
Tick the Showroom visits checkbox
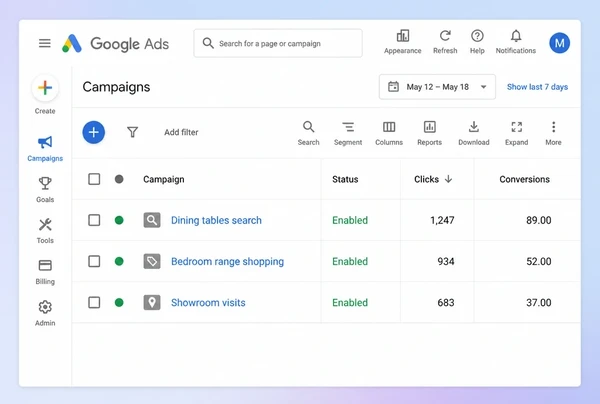(x=94, y=302)
